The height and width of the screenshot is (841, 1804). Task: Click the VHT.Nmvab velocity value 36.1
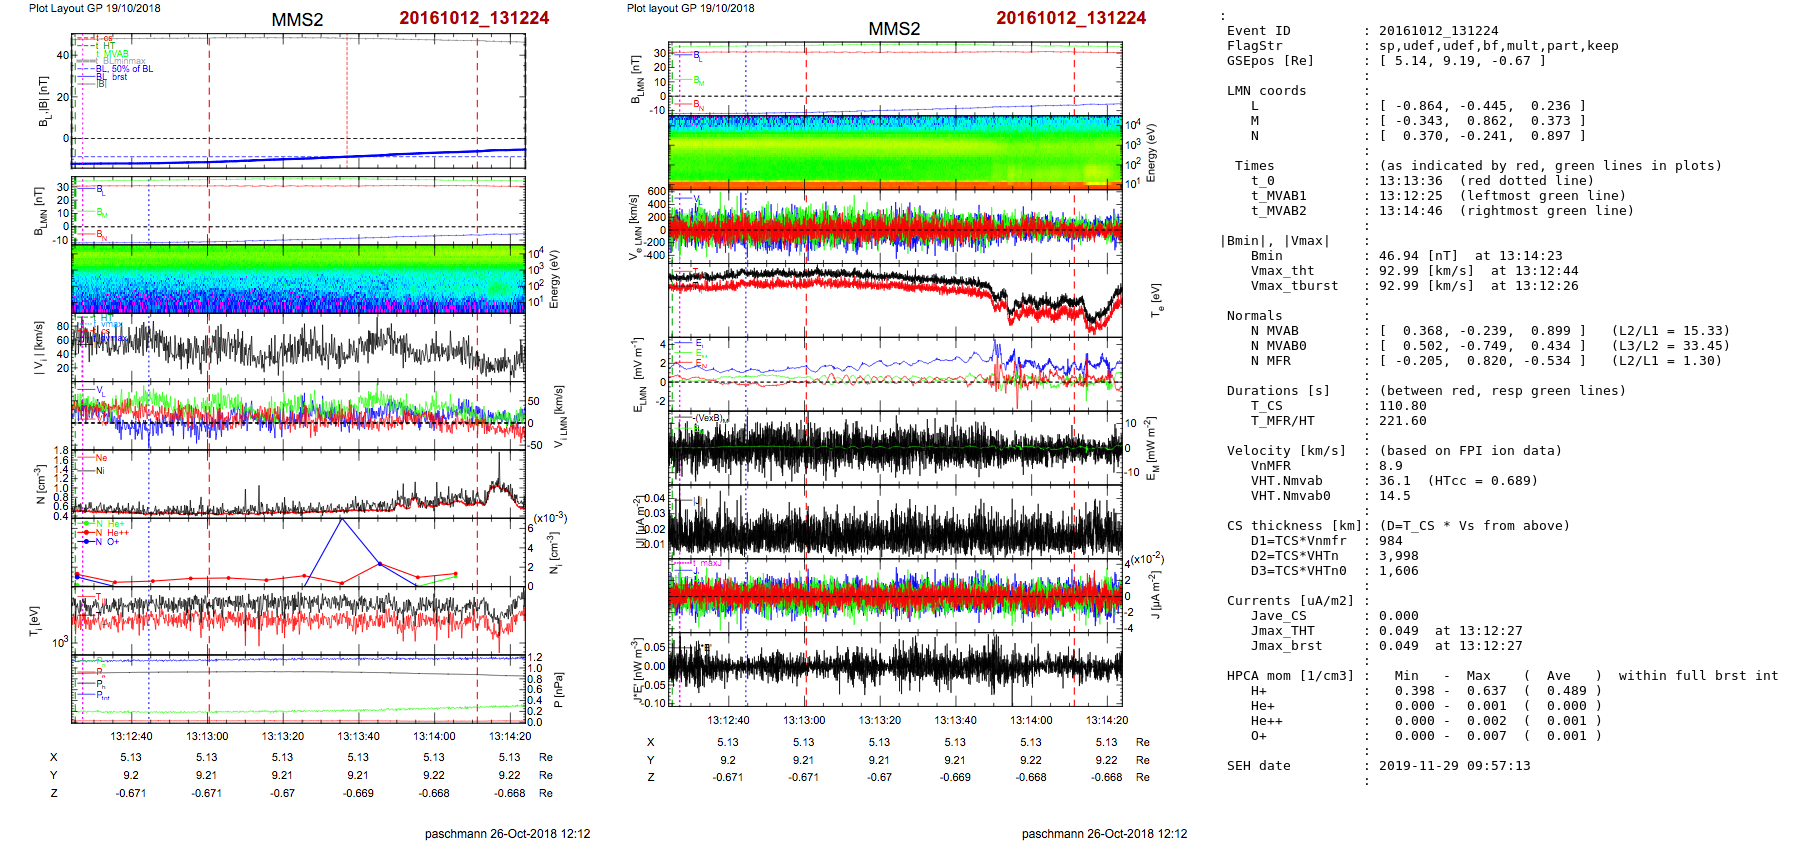click(1394, 481)
